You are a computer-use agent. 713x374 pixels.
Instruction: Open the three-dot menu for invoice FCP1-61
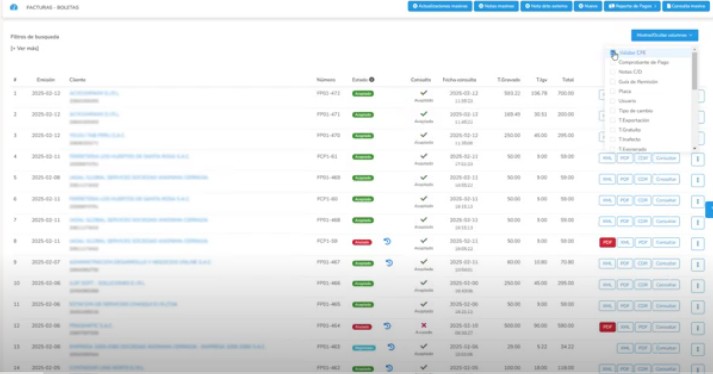coord(698,159)
